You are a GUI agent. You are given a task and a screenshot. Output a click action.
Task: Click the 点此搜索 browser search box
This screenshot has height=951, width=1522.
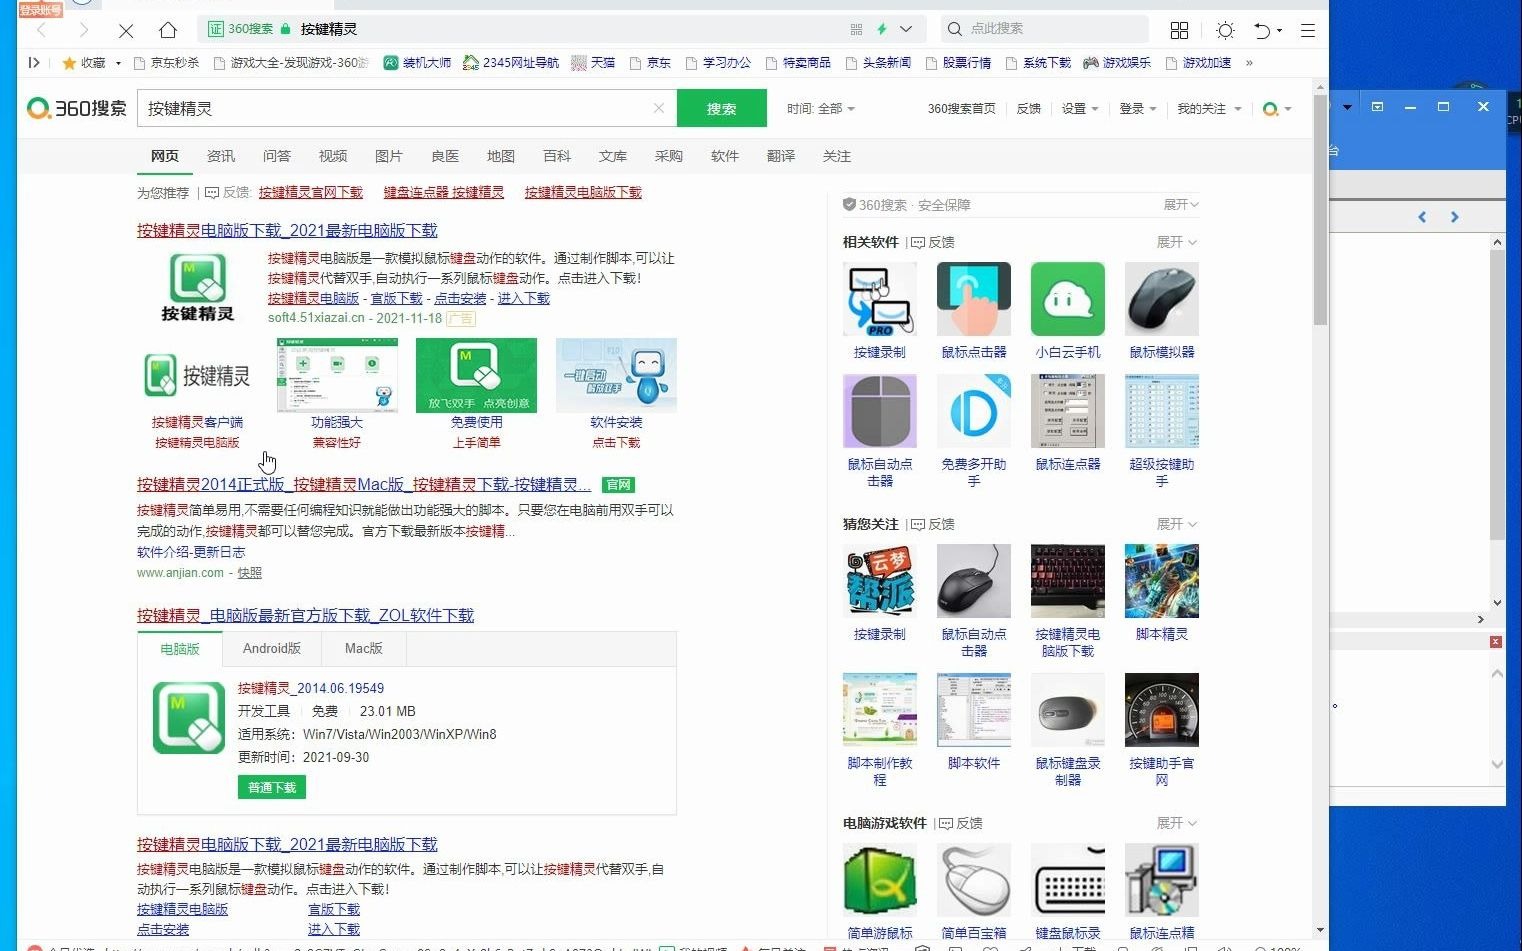tap(1045, 29)
